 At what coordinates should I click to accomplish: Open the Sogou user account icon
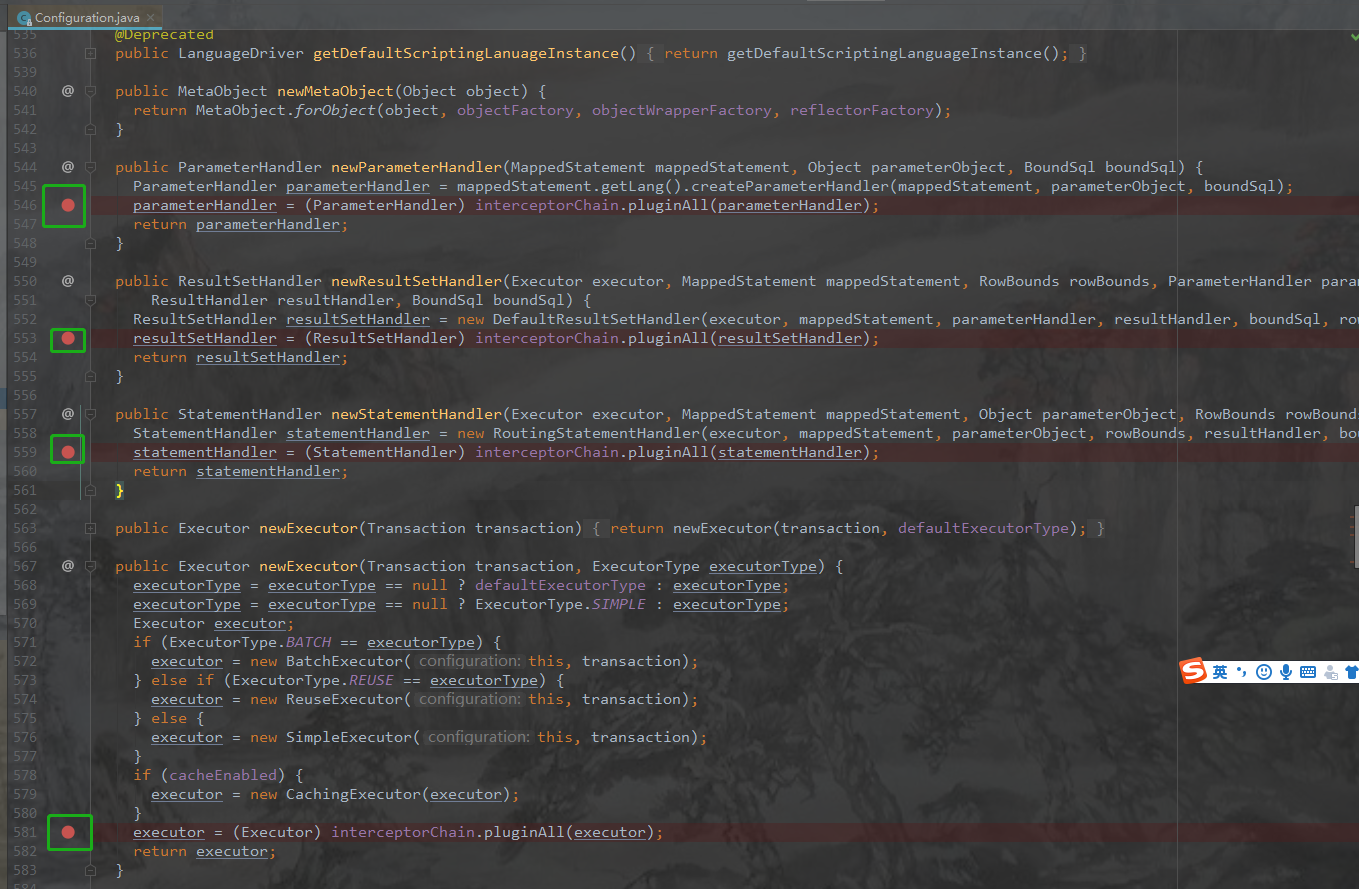[x=1331, y=672]
